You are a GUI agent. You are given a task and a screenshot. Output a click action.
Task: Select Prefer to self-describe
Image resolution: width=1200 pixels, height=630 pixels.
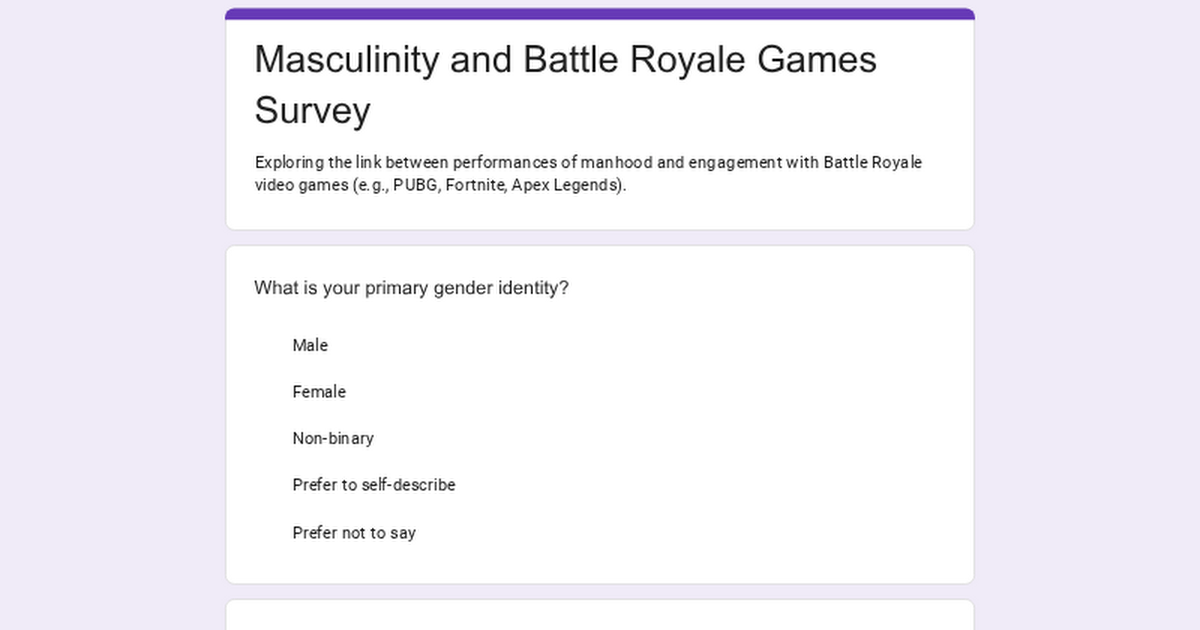tap(374, 485)
